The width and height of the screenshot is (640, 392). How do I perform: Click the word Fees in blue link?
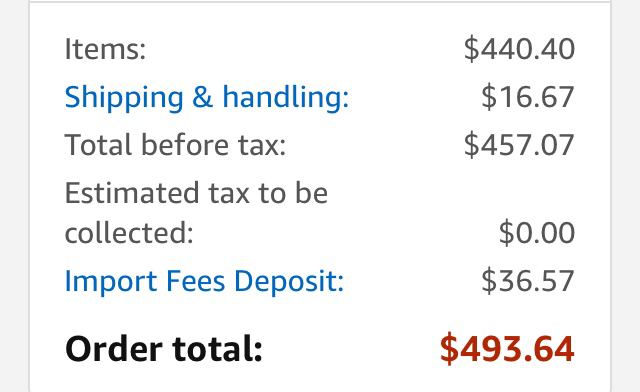point(196,281)
